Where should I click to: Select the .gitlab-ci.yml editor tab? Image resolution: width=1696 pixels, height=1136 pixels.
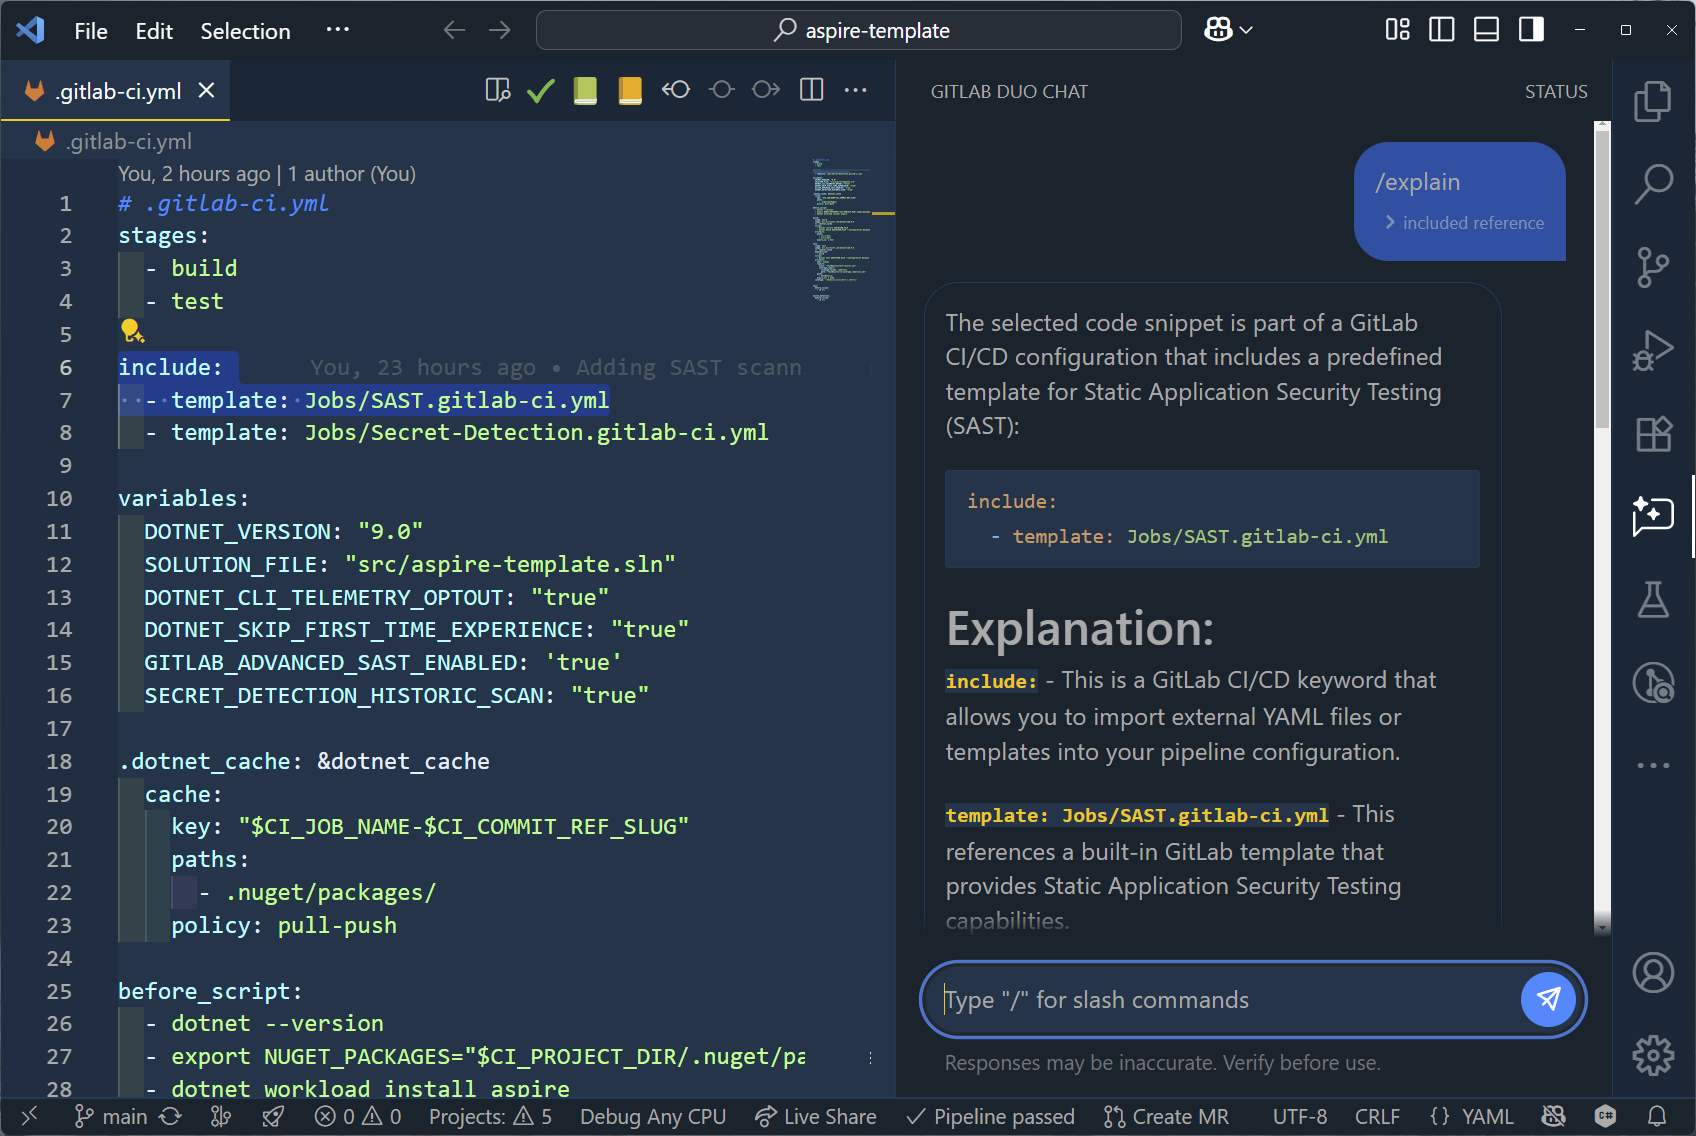coord(116,91)
